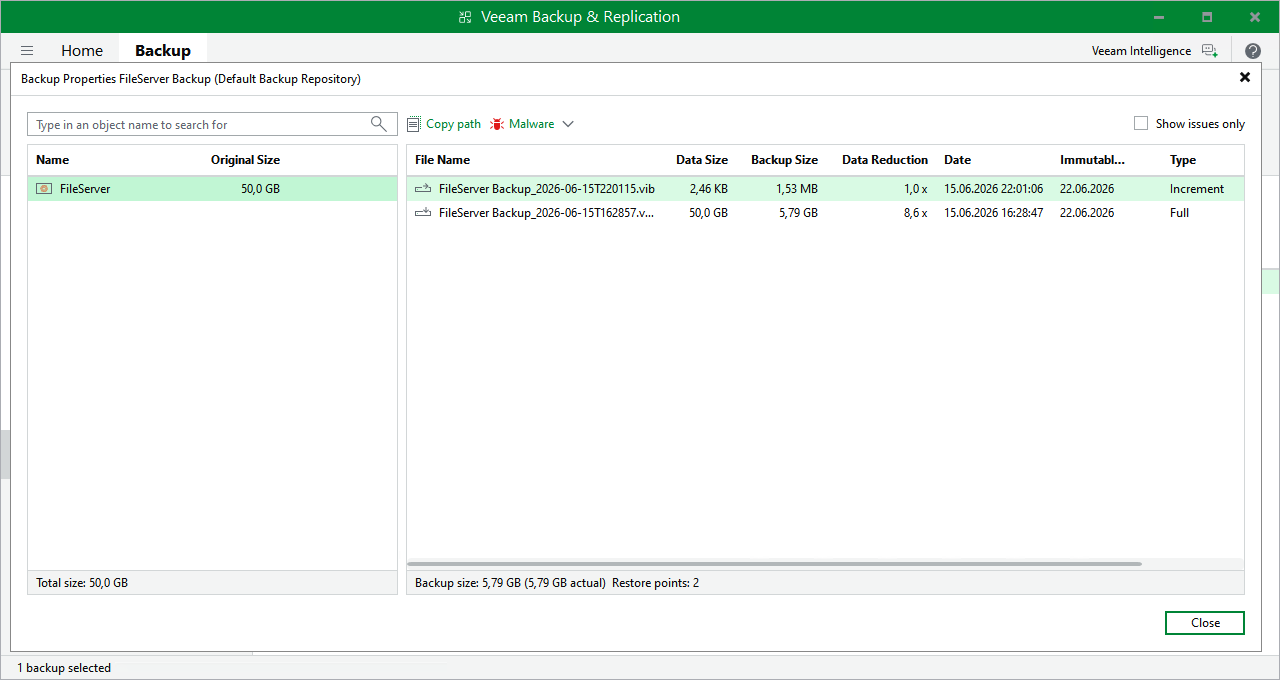Sort by Backup Size column
The height and width of the screenshot is (680, 1280).
pyautogui.click(x=784, y=160)
